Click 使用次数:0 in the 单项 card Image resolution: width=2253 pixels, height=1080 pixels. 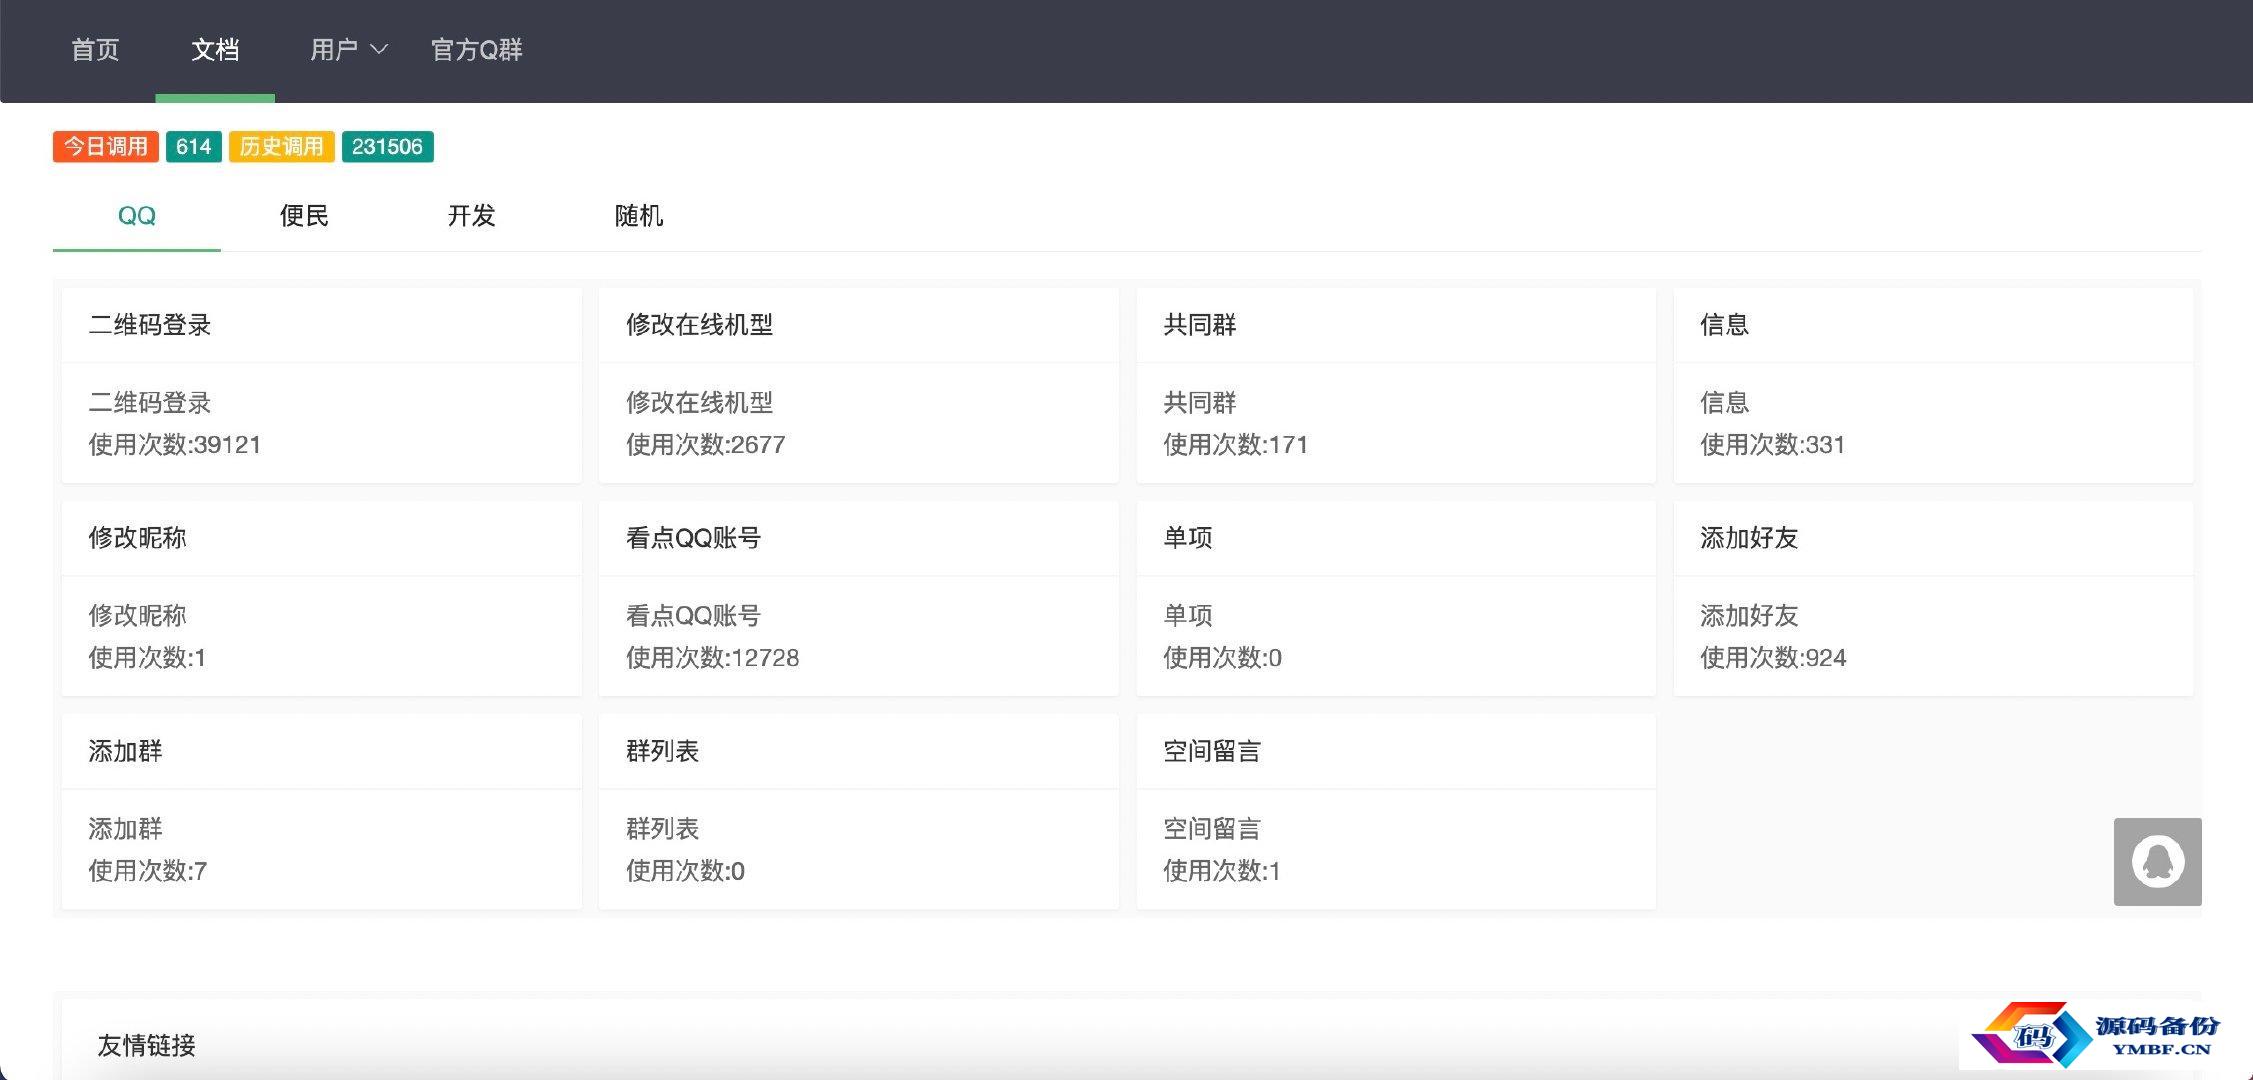click(1223, 658)
